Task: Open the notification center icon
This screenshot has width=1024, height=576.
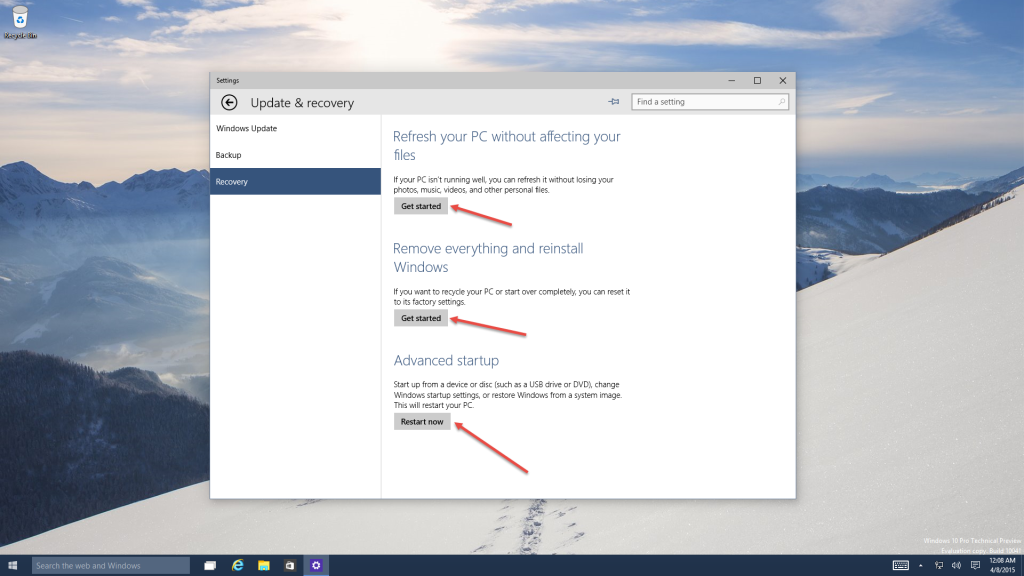Action: click(975, 566)
